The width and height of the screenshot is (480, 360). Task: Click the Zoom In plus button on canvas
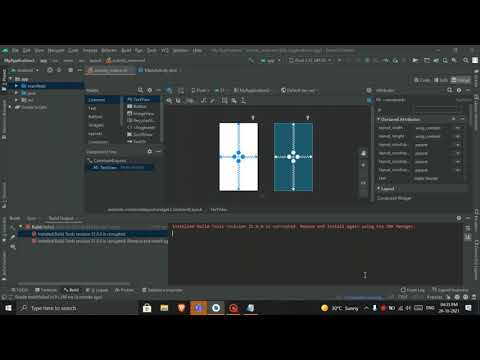click(x=364, y=165)
